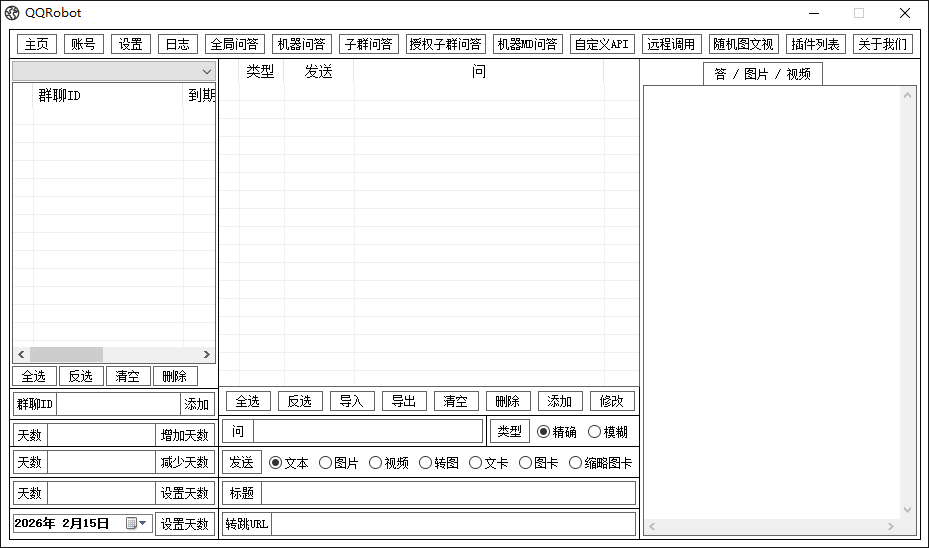Select the 精确 exact match radio button
This screenshot has width=929, height=548.
544,432
